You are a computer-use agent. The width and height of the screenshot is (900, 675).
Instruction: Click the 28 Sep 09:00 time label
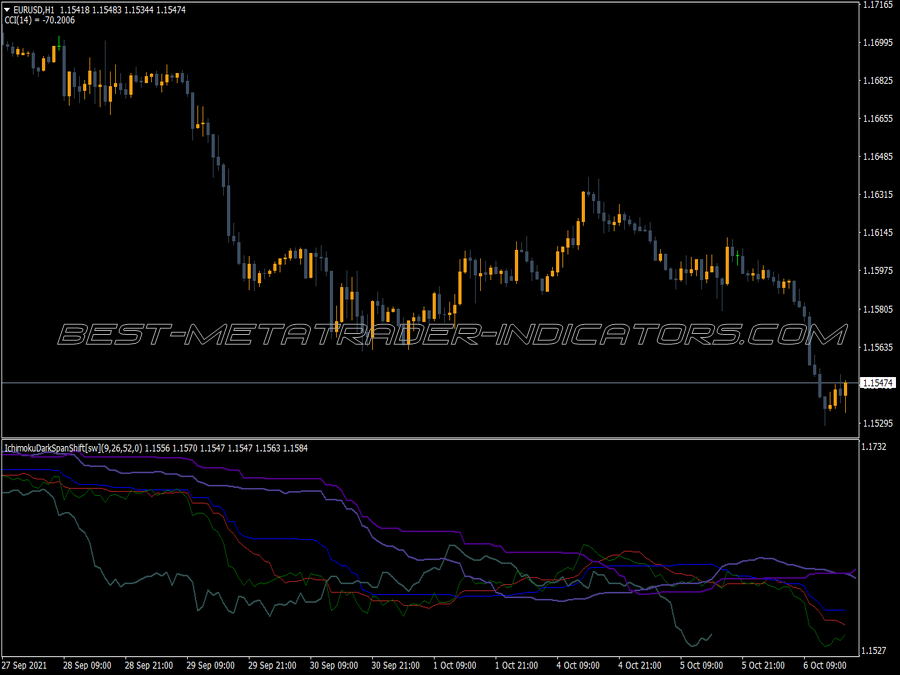(87, 665)
